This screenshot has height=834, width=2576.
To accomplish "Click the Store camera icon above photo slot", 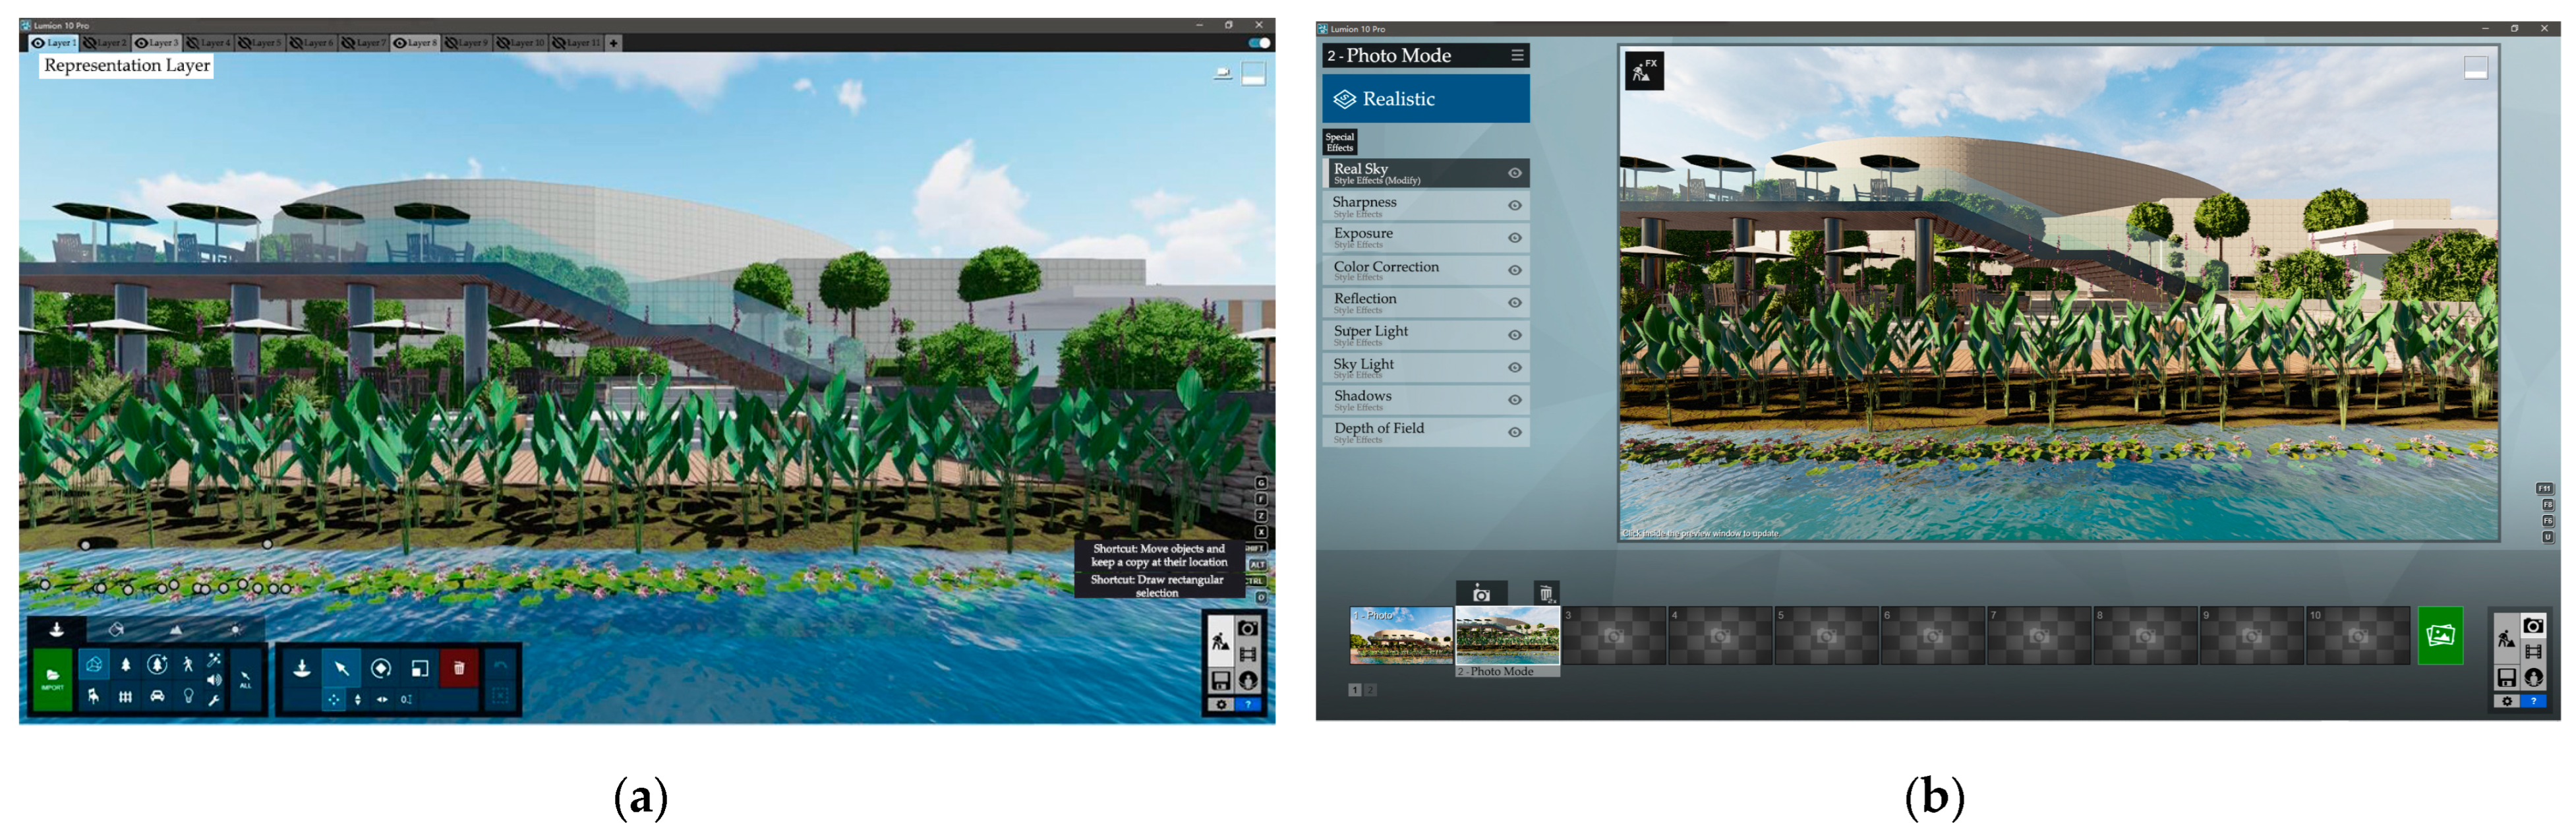I will 1481,594.
